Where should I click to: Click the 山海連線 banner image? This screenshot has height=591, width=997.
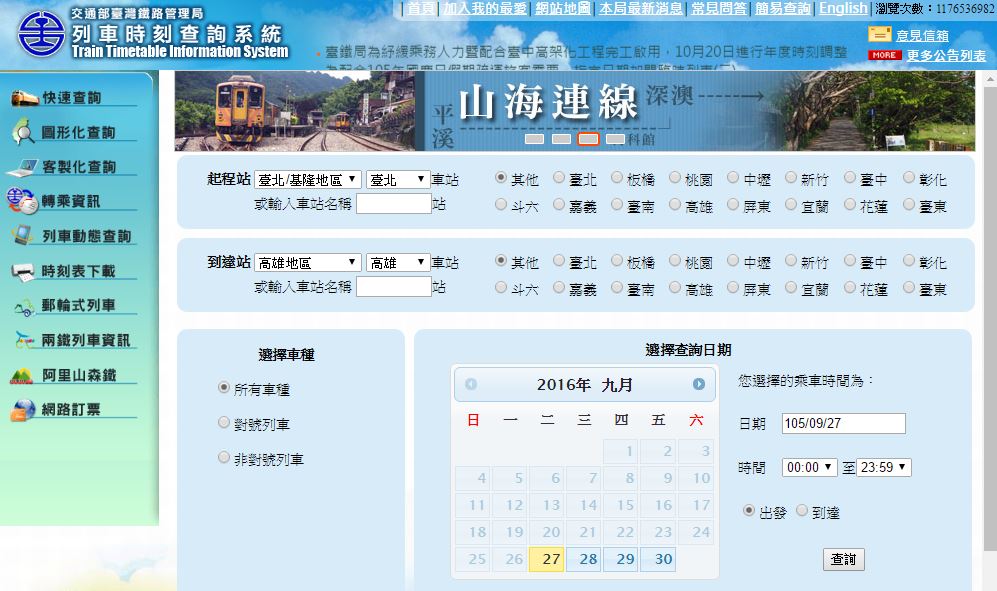pos(575,111)
